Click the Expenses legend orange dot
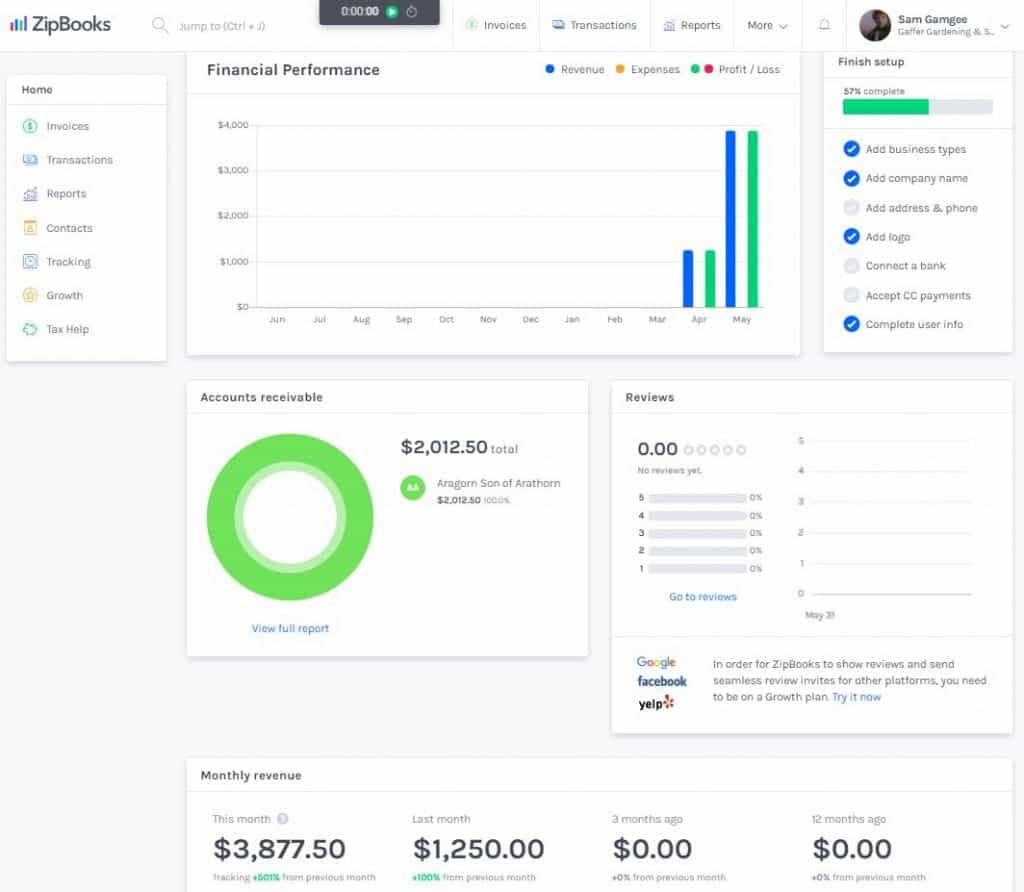Screen dimensions: 1024x892 (620, 69)
